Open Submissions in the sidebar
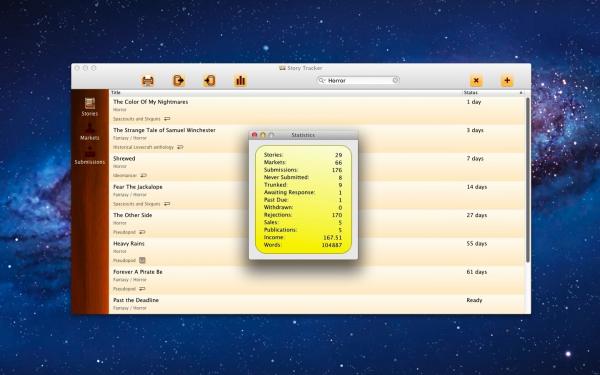Image resolution: width=600 pixels, height=375 pixels. tap(90, 156)
